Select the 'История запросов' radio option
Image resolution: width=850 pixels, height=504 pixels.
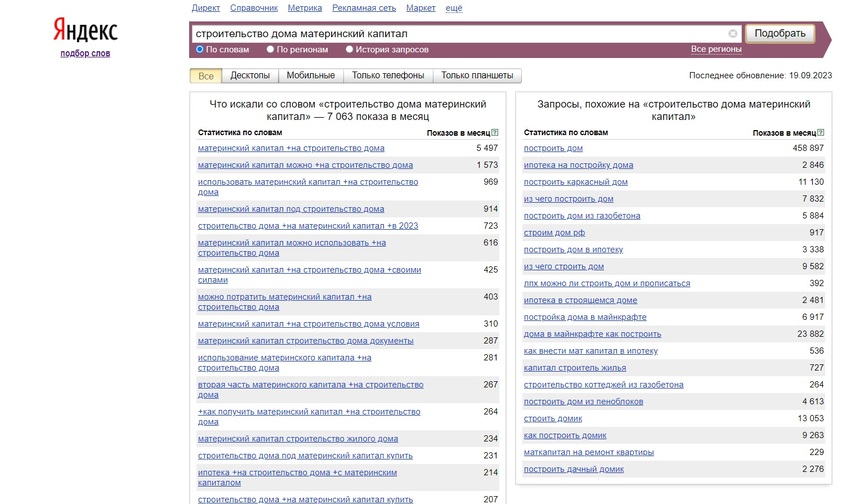click(x=349, y=49)
